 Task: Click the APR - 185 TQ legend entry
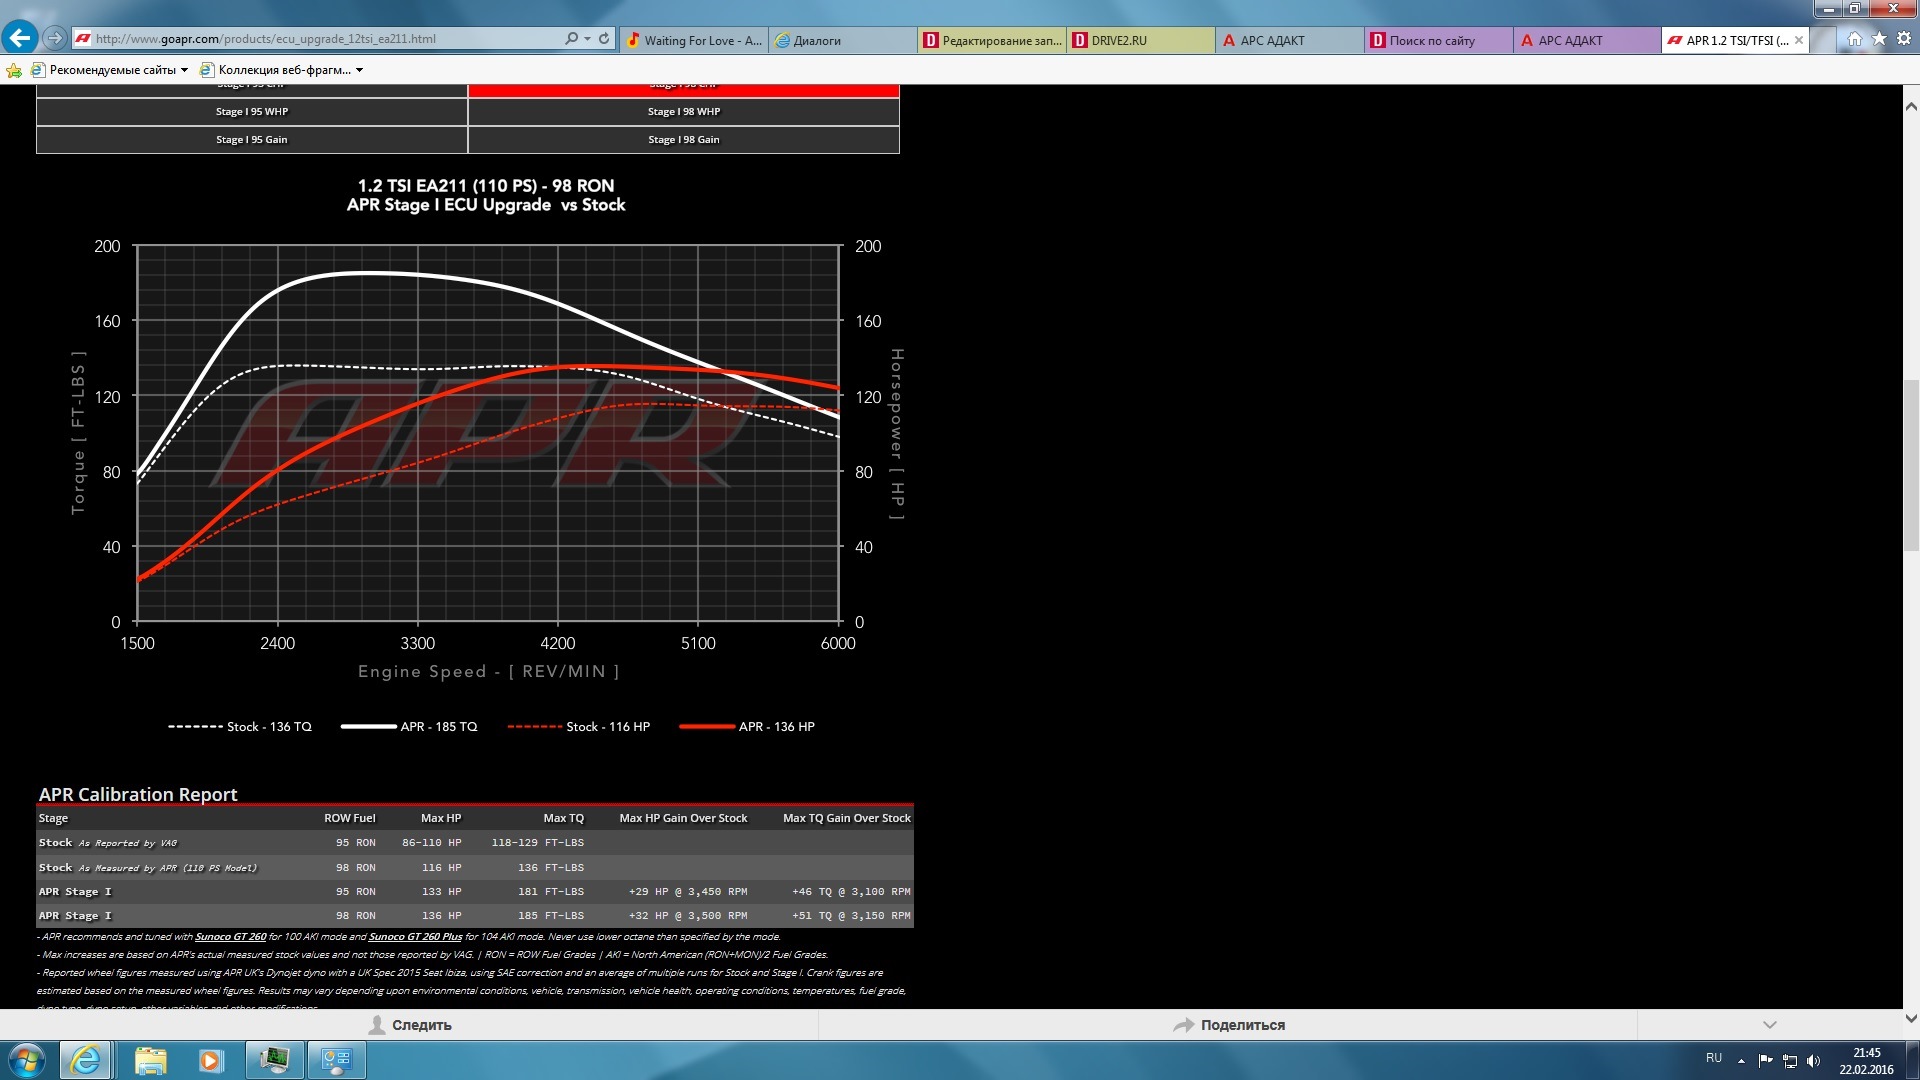tap(409, 727)
